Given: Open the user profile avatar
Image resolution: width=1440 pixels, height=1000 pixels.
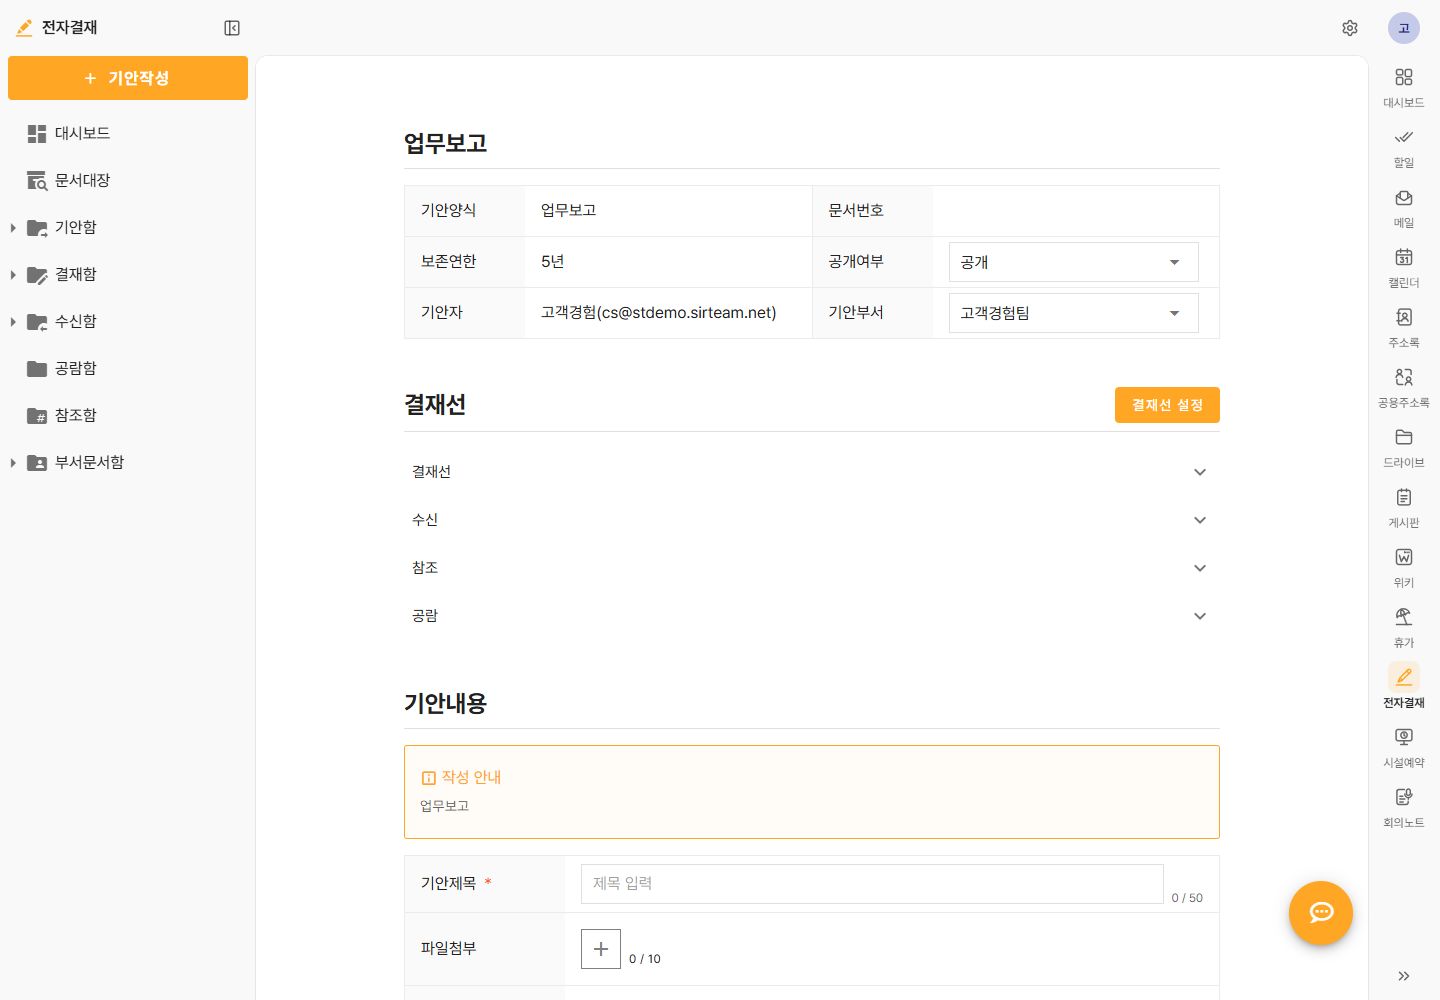Looking at the screenshot, I should click(x=1404, y=28).
